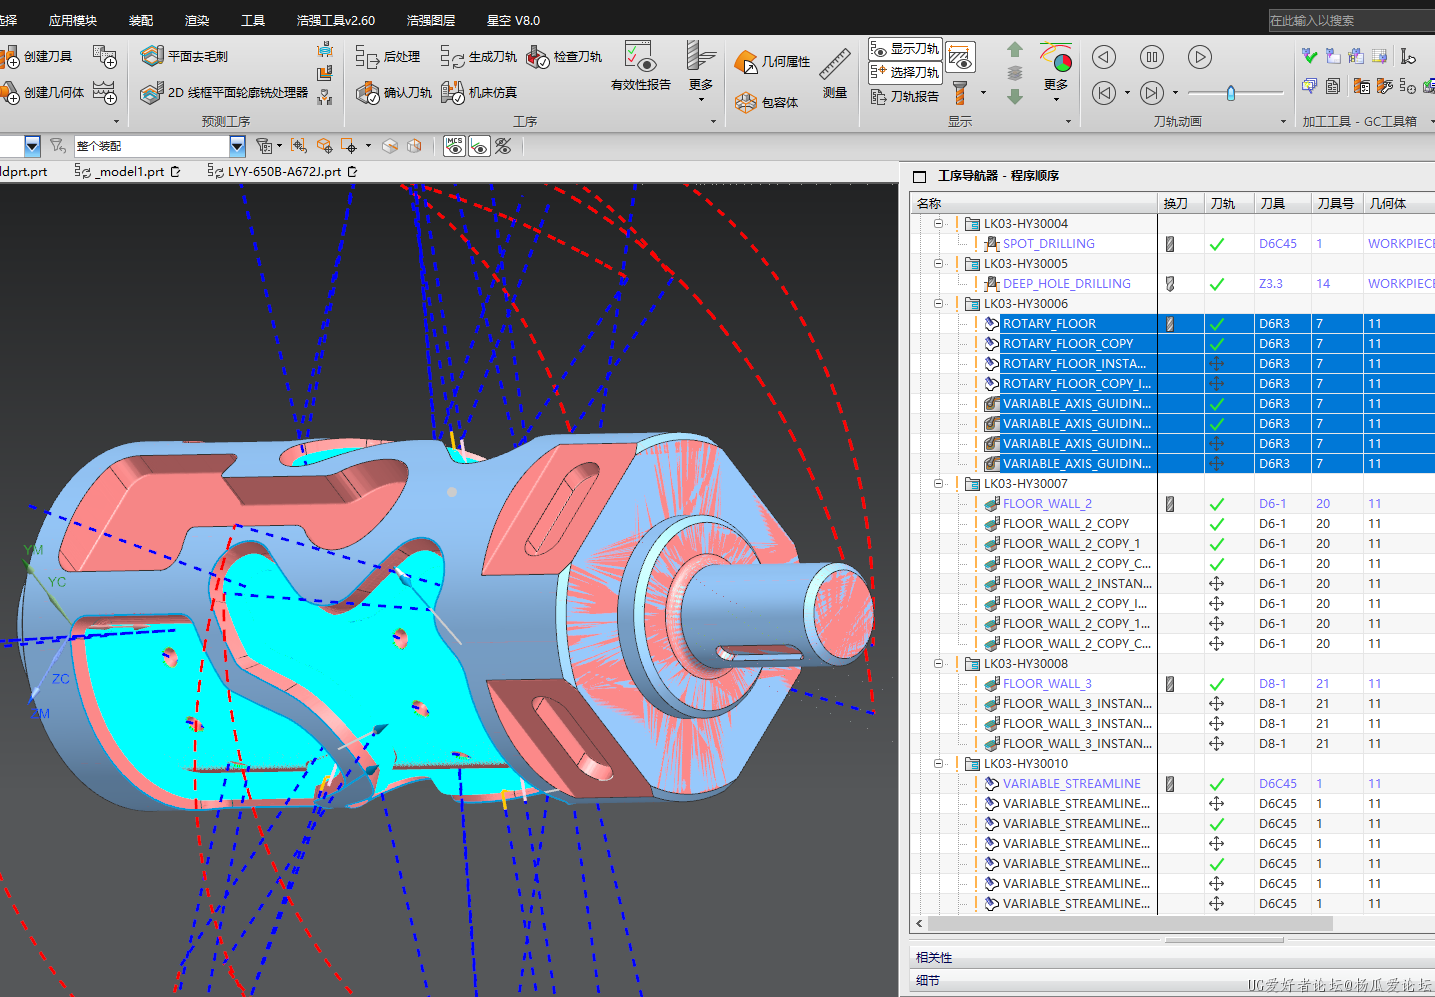Switch to LYY-650B-A672J.prt file tab
Image resolution: width=1435 pixels, height=997 pixels.
[x=283, y=172]
